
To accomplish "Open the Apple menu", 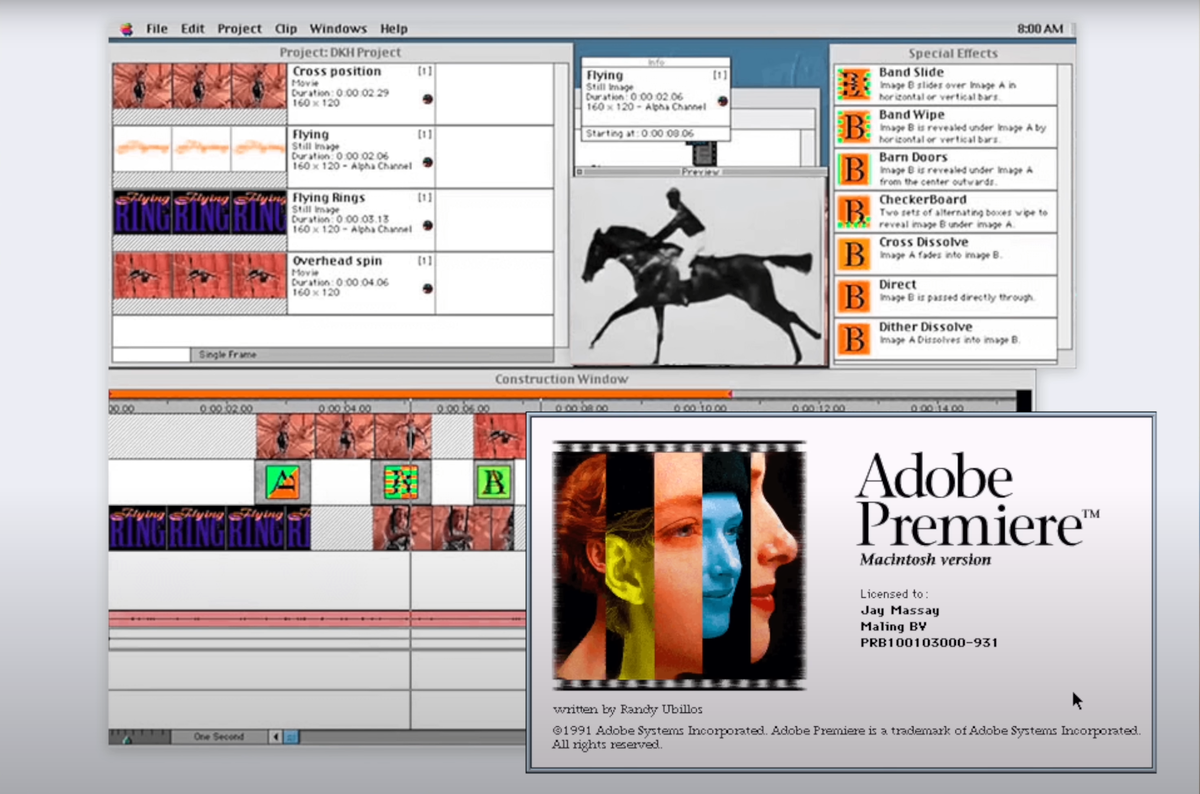I will [126, 29].
